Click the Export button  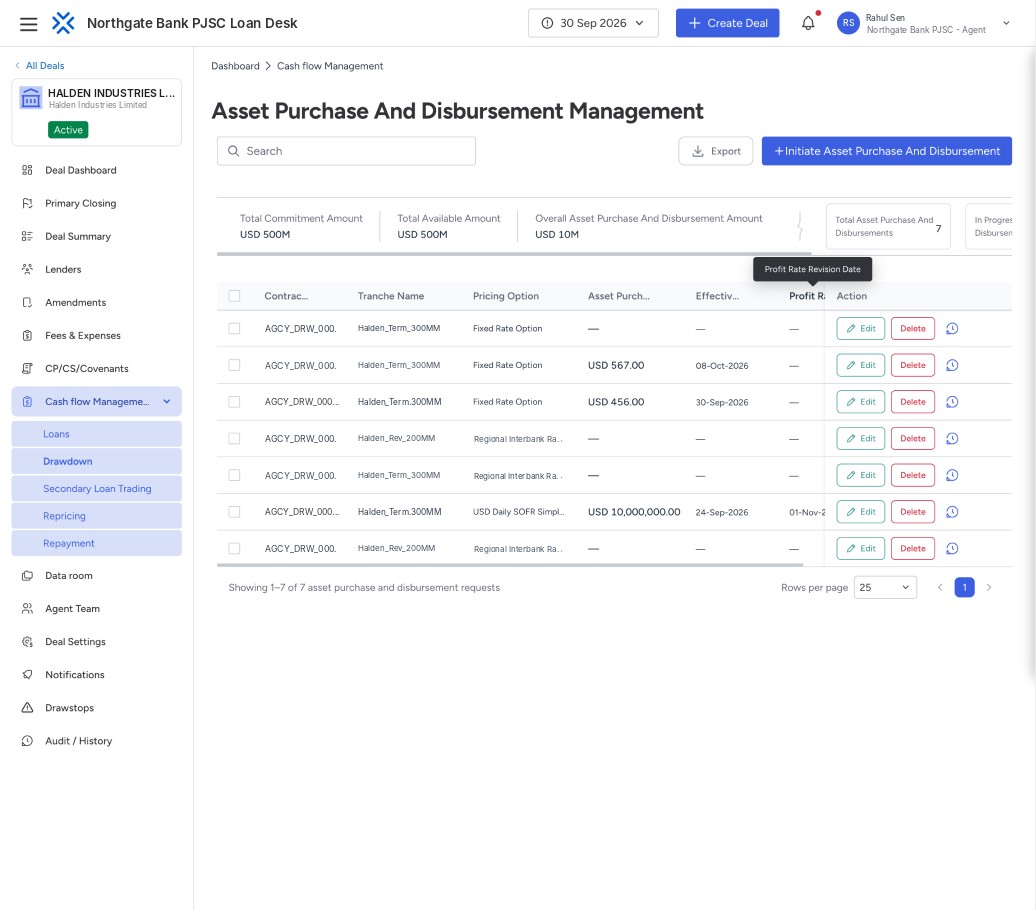716,151
